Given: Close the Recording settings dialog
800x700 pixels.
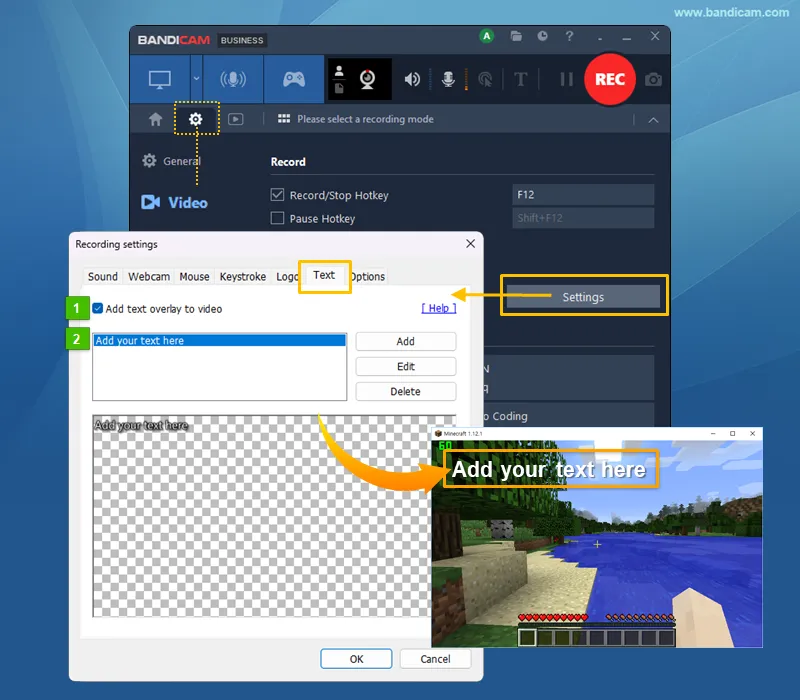Looking at the screenshot, I should tap(470, 244).
